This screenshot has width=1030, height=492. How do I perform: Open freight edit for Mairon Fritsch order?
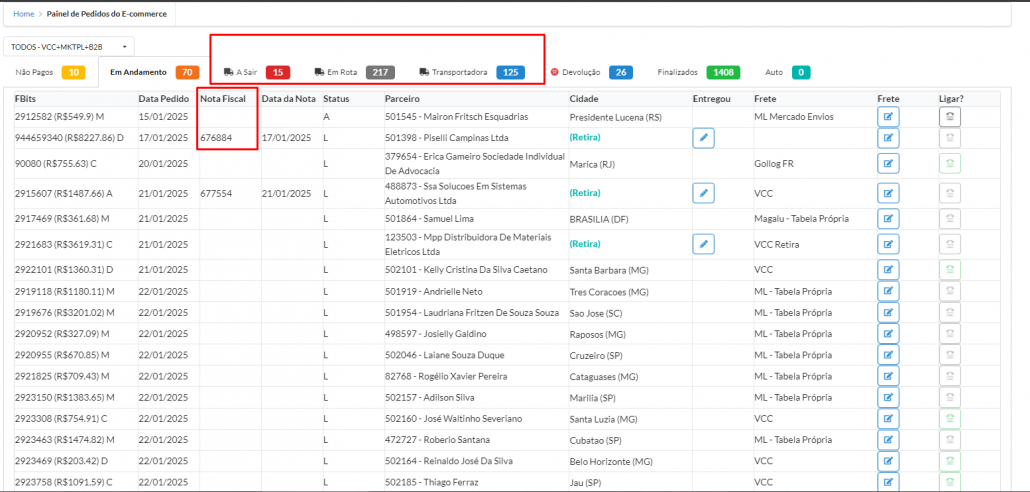pos(888,117)
